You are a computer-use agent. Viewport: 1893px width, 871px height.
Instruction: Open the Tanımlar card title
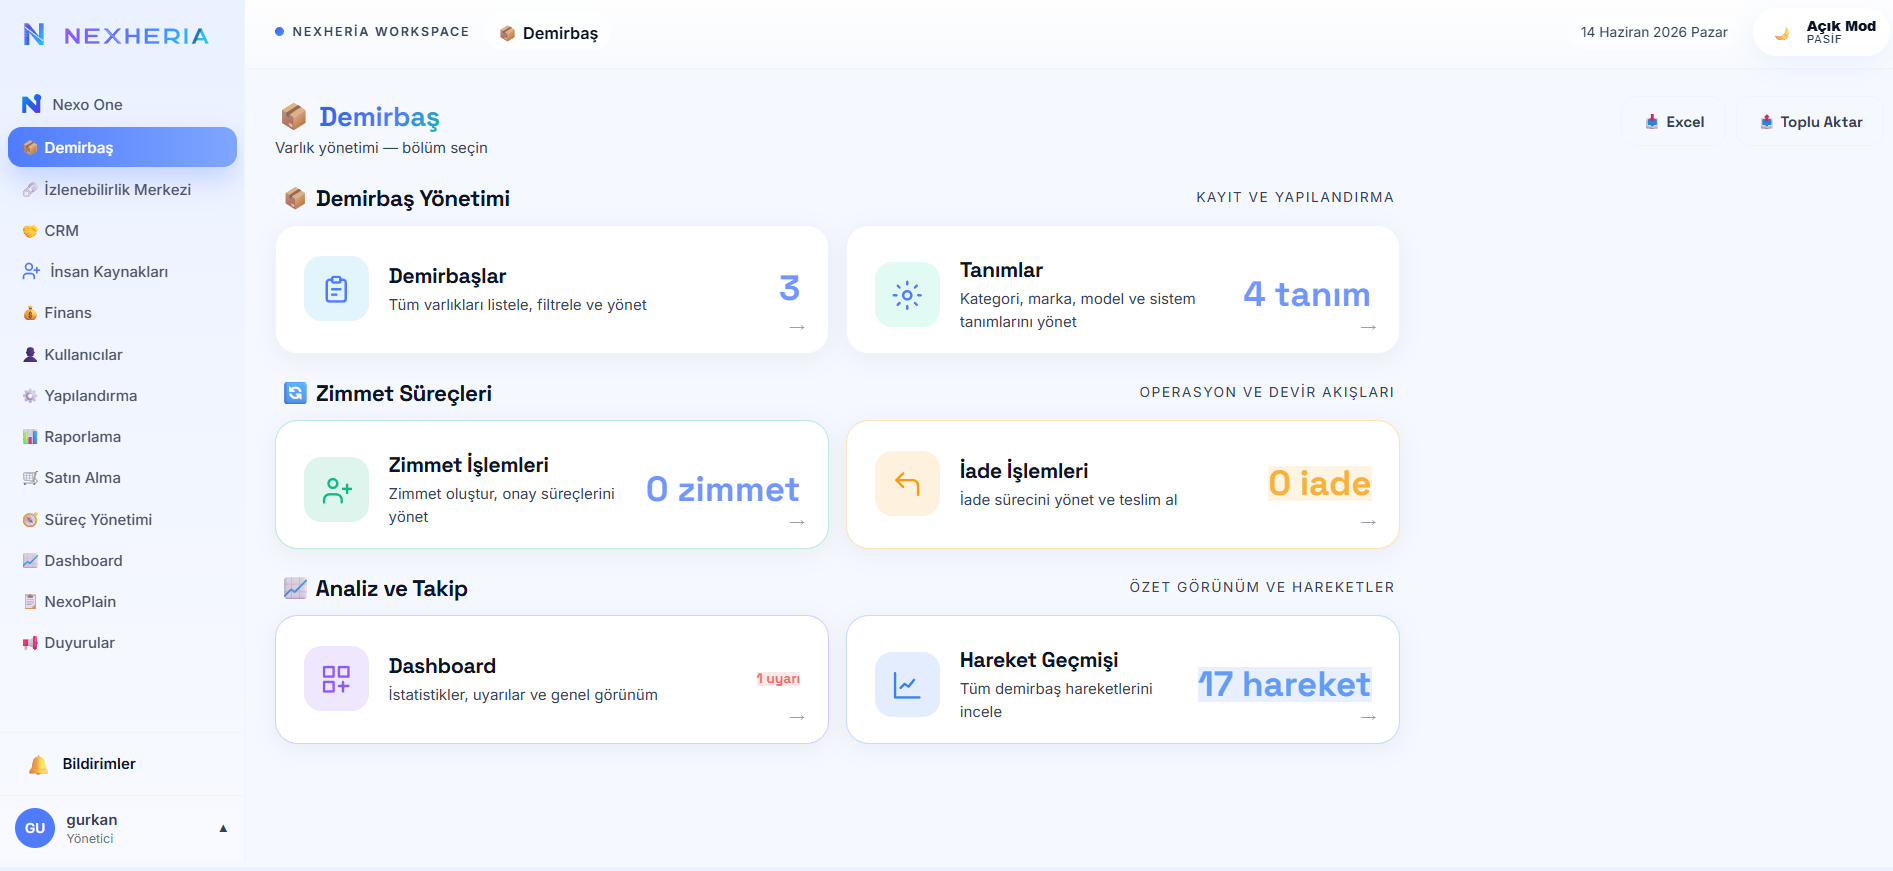pyautogui.click(x=1001, y=270)
